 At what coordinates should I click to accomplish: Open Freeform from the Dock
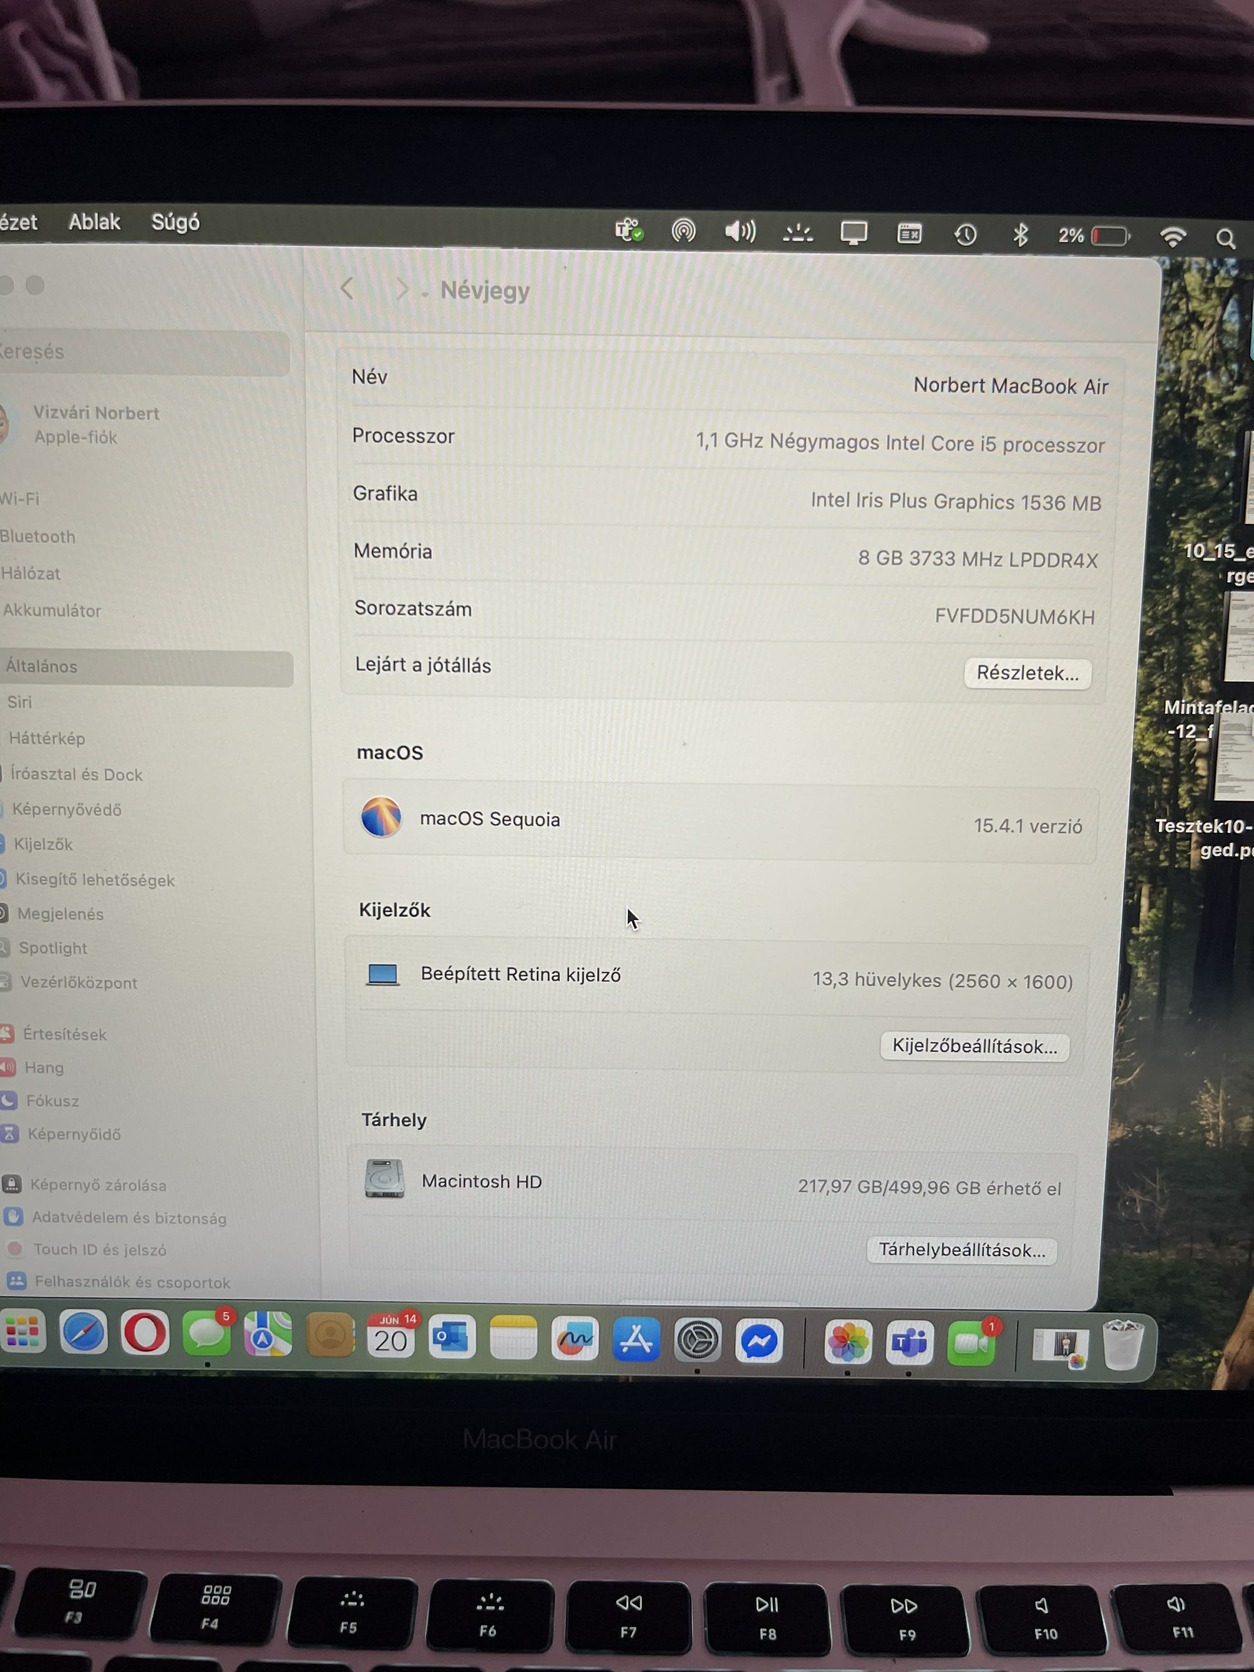click(x=575, y=1340)
